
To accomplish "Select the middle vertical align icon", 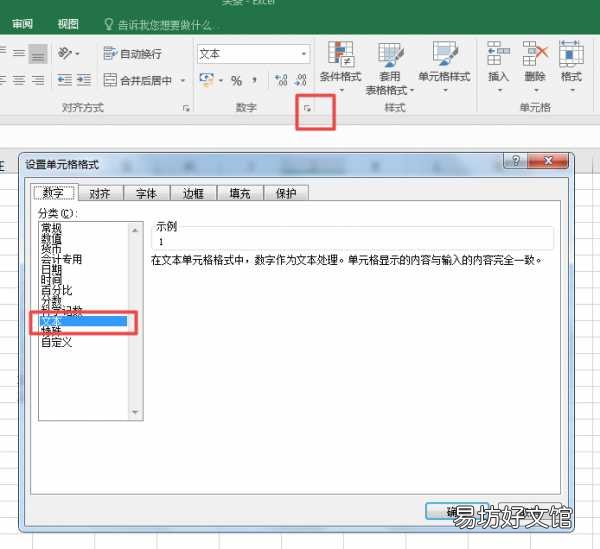I will (x=19, y=53).
